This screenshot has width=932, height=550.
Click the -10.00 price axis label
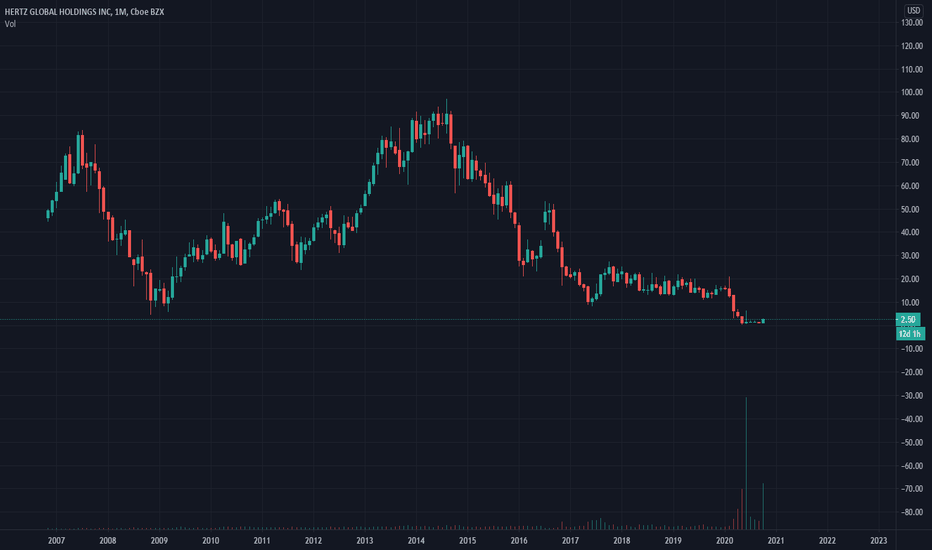tap(912, 349)
